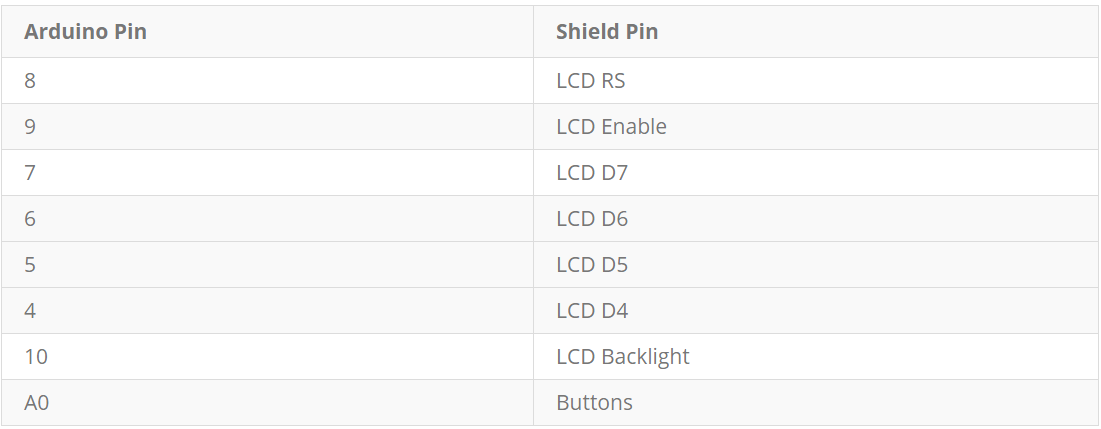The height and width of the screenshot is (429, 1101).
Task: Select the LCD D6 cell
Action: pos(592,219)
